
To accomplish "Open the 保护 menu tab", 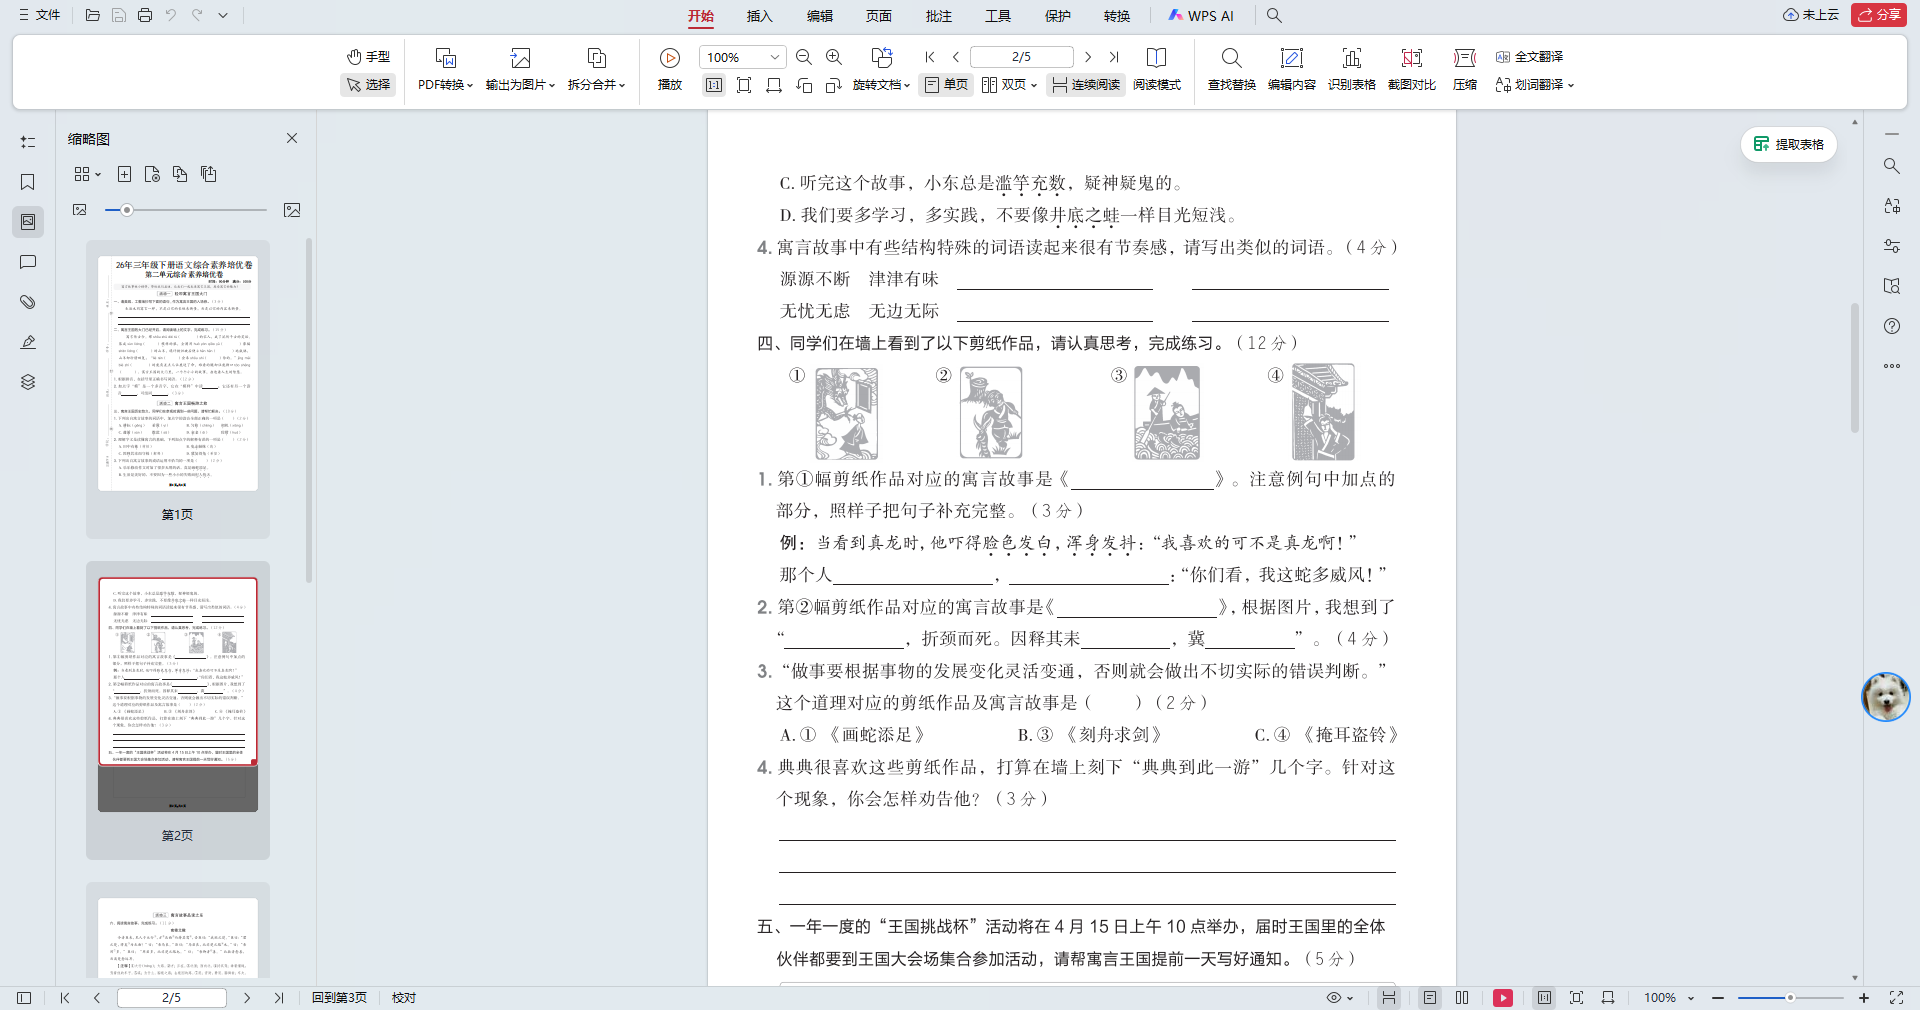I will (1057, 16).
